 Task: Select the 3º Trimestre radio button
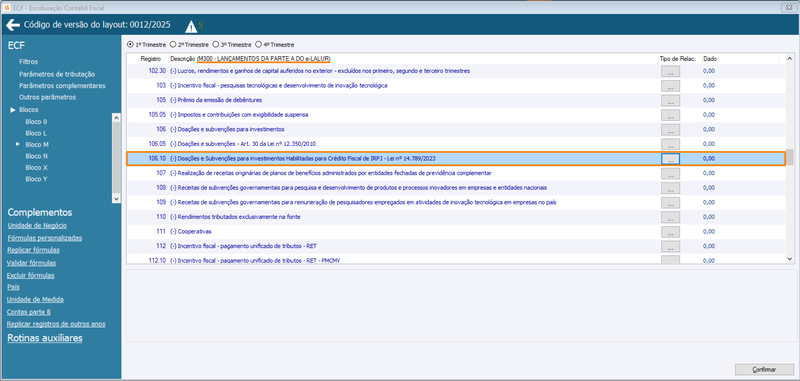point(216,44)
